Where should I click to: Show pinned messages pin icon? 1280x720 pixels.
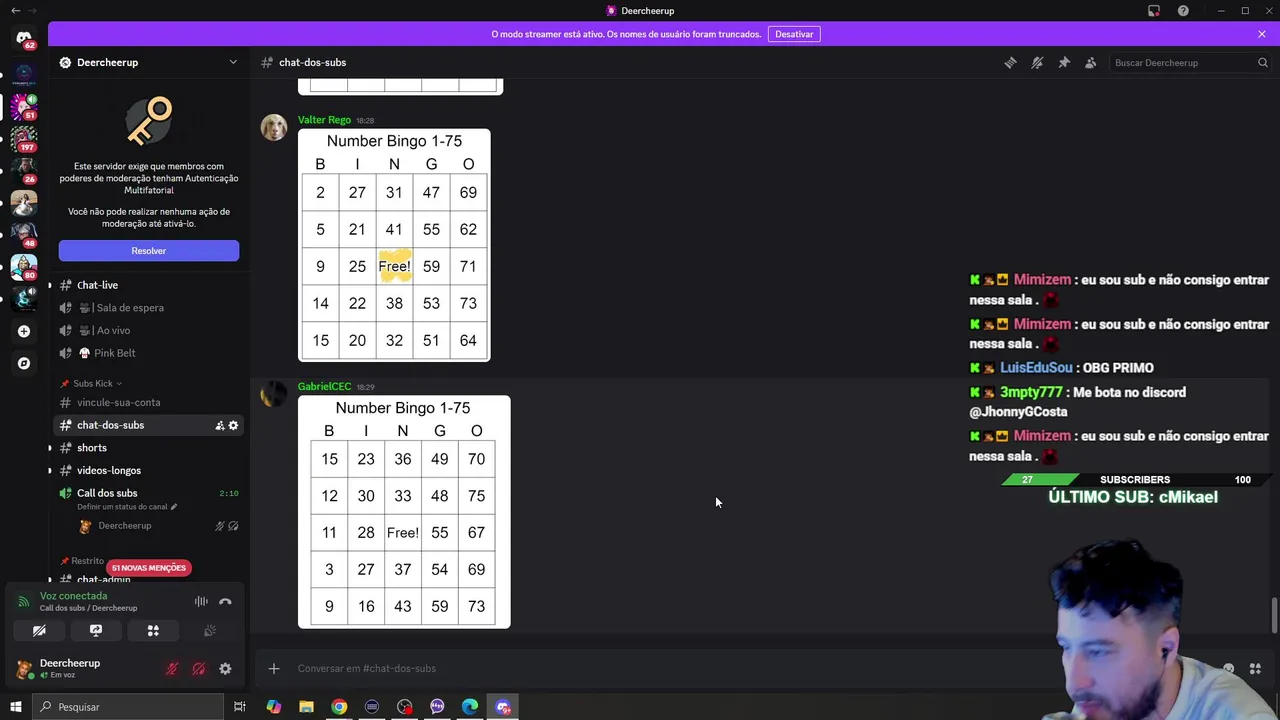pyautogui.click(x=1064, y=62)
